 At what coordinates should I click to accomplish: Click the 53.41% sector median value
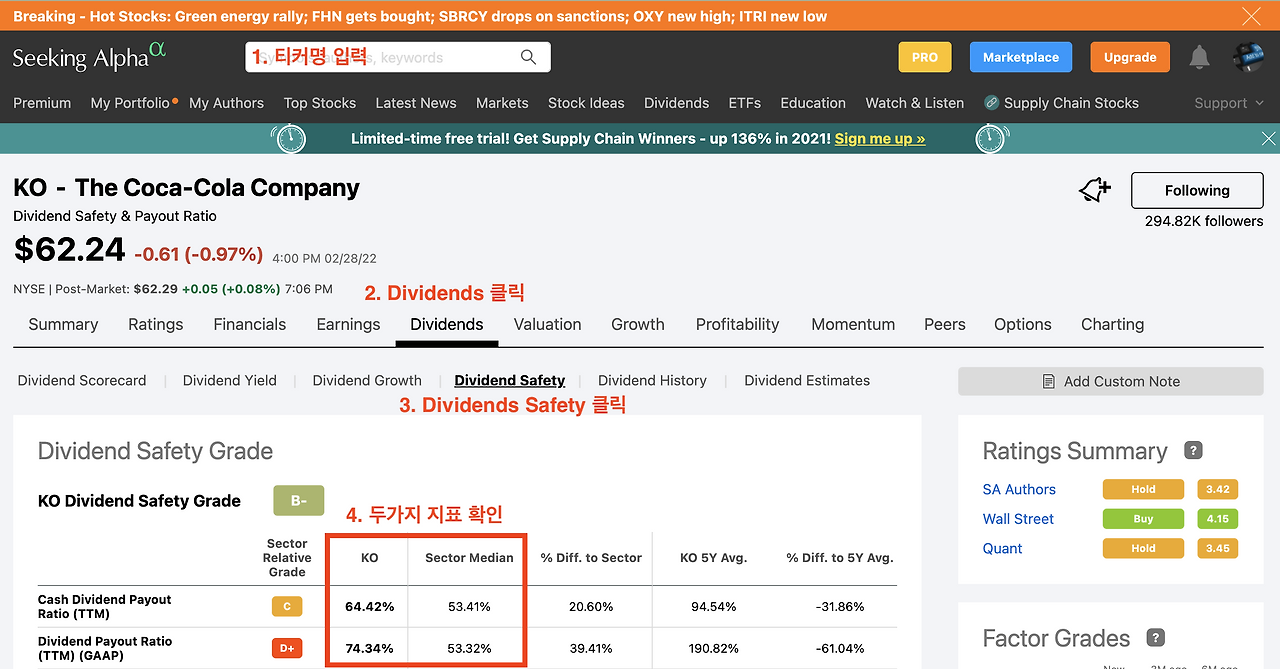[469, 606]
